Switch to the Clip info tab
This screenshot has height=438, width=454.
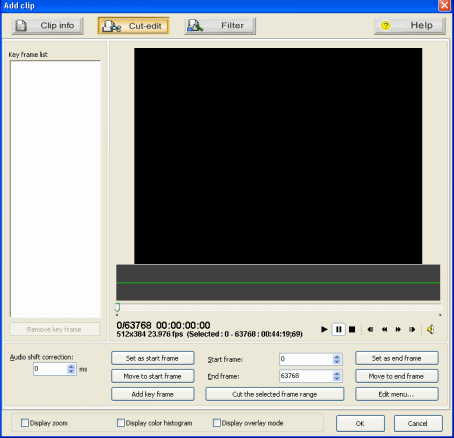48,26
